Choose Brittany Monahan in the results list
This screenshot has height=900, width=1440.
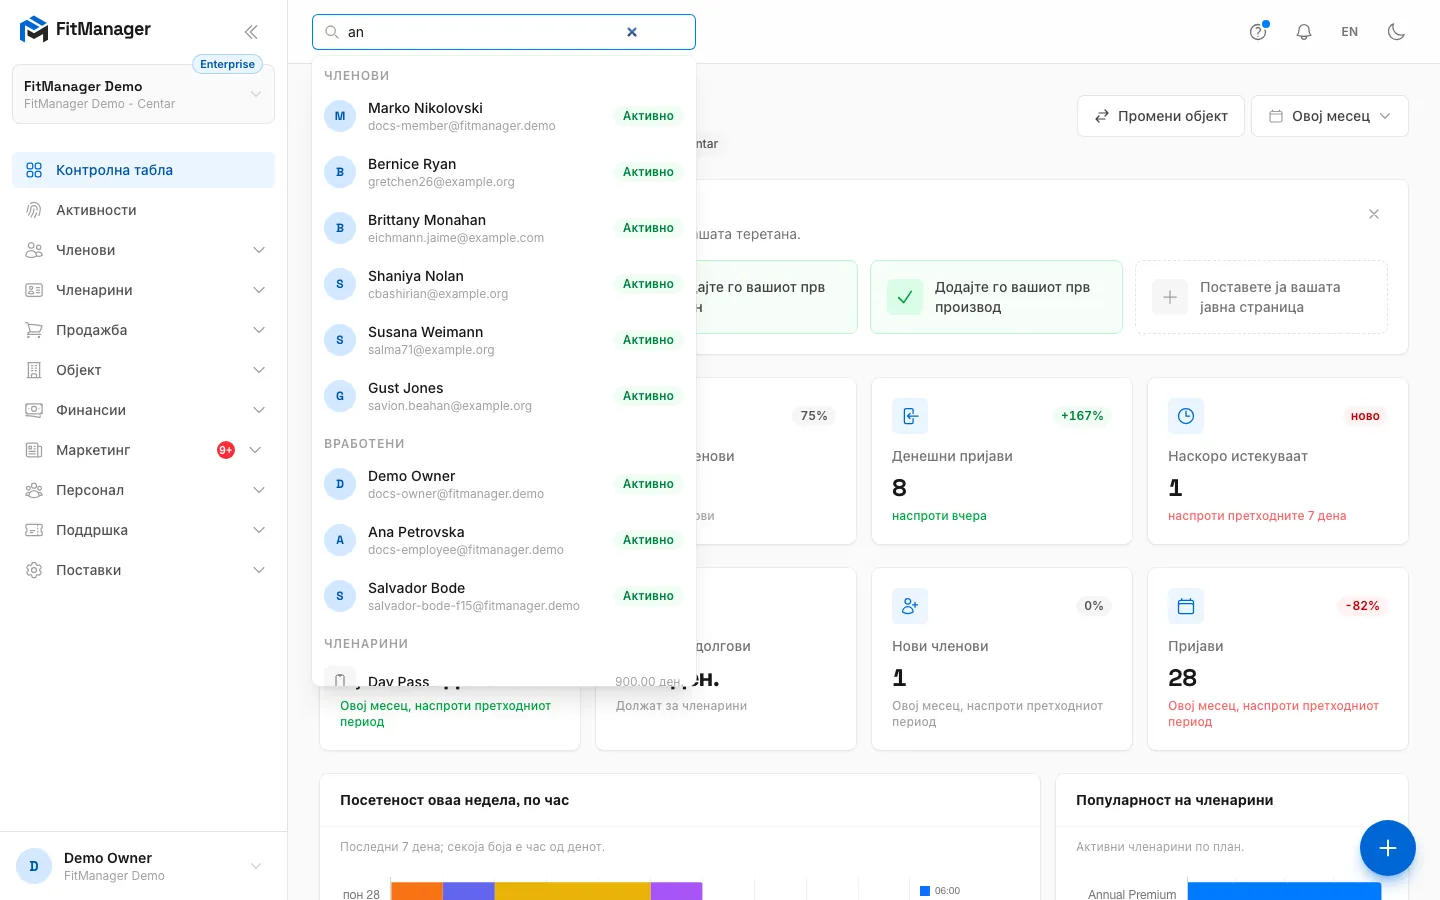point(504,228)
